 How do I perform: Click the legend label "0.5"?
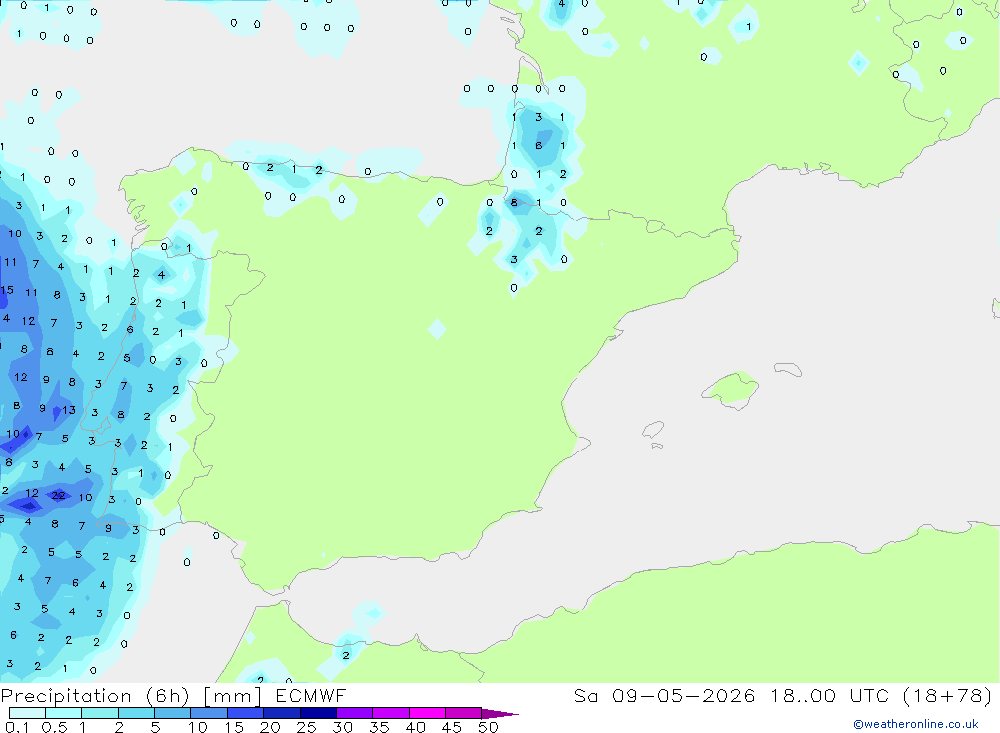click(54, 727)
